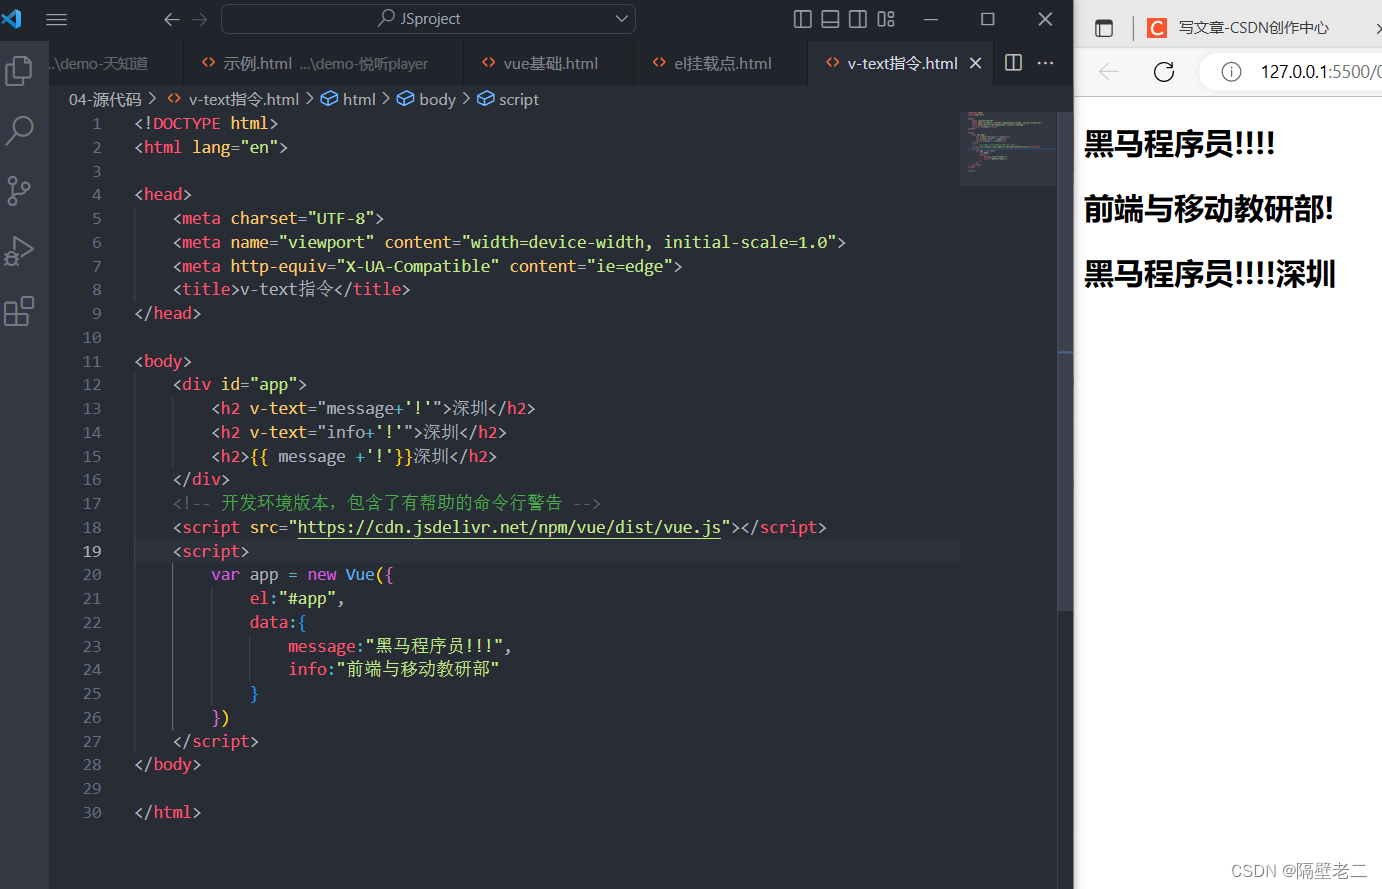Open the browser tab actions icon

[x=1104, y=28]
